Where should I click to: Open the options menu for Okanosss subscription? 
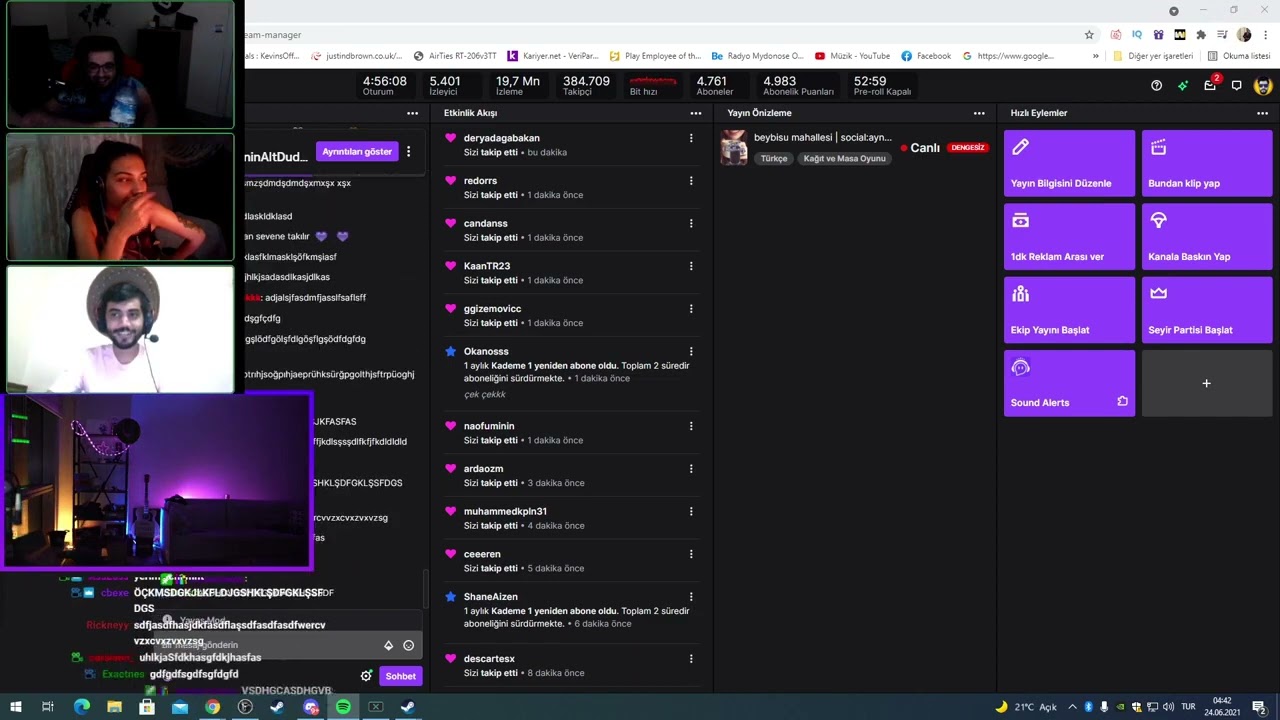691,351
